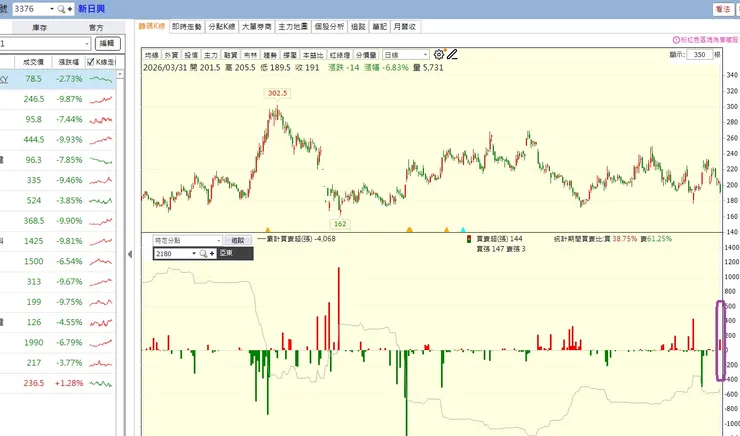Edit the 顯示 350 bars input field

pyautogui.click(x=699, y=55)
